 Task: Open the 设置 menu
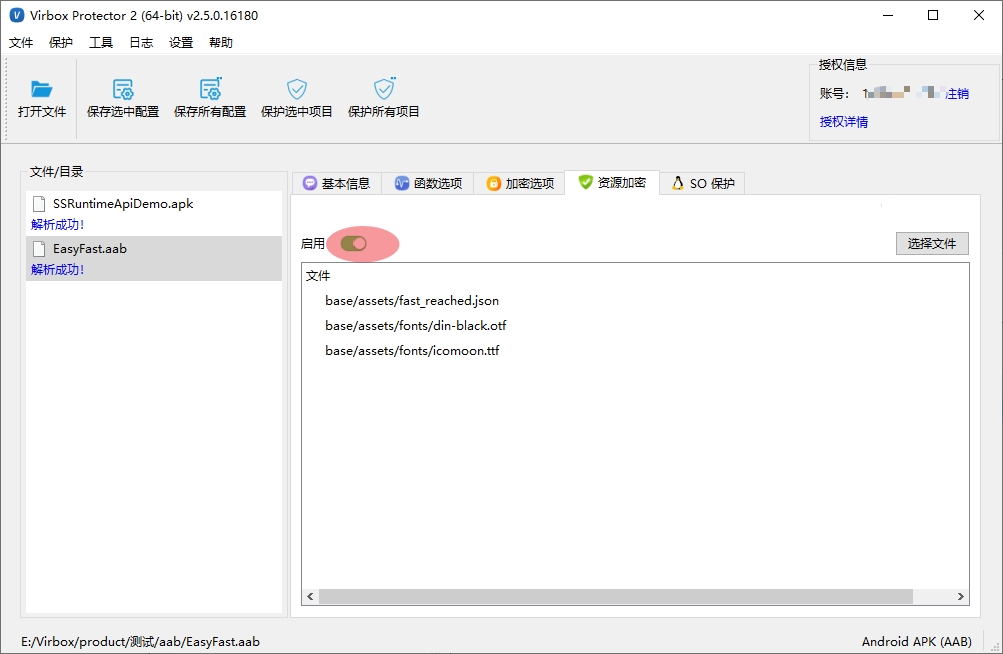(181, 43)
